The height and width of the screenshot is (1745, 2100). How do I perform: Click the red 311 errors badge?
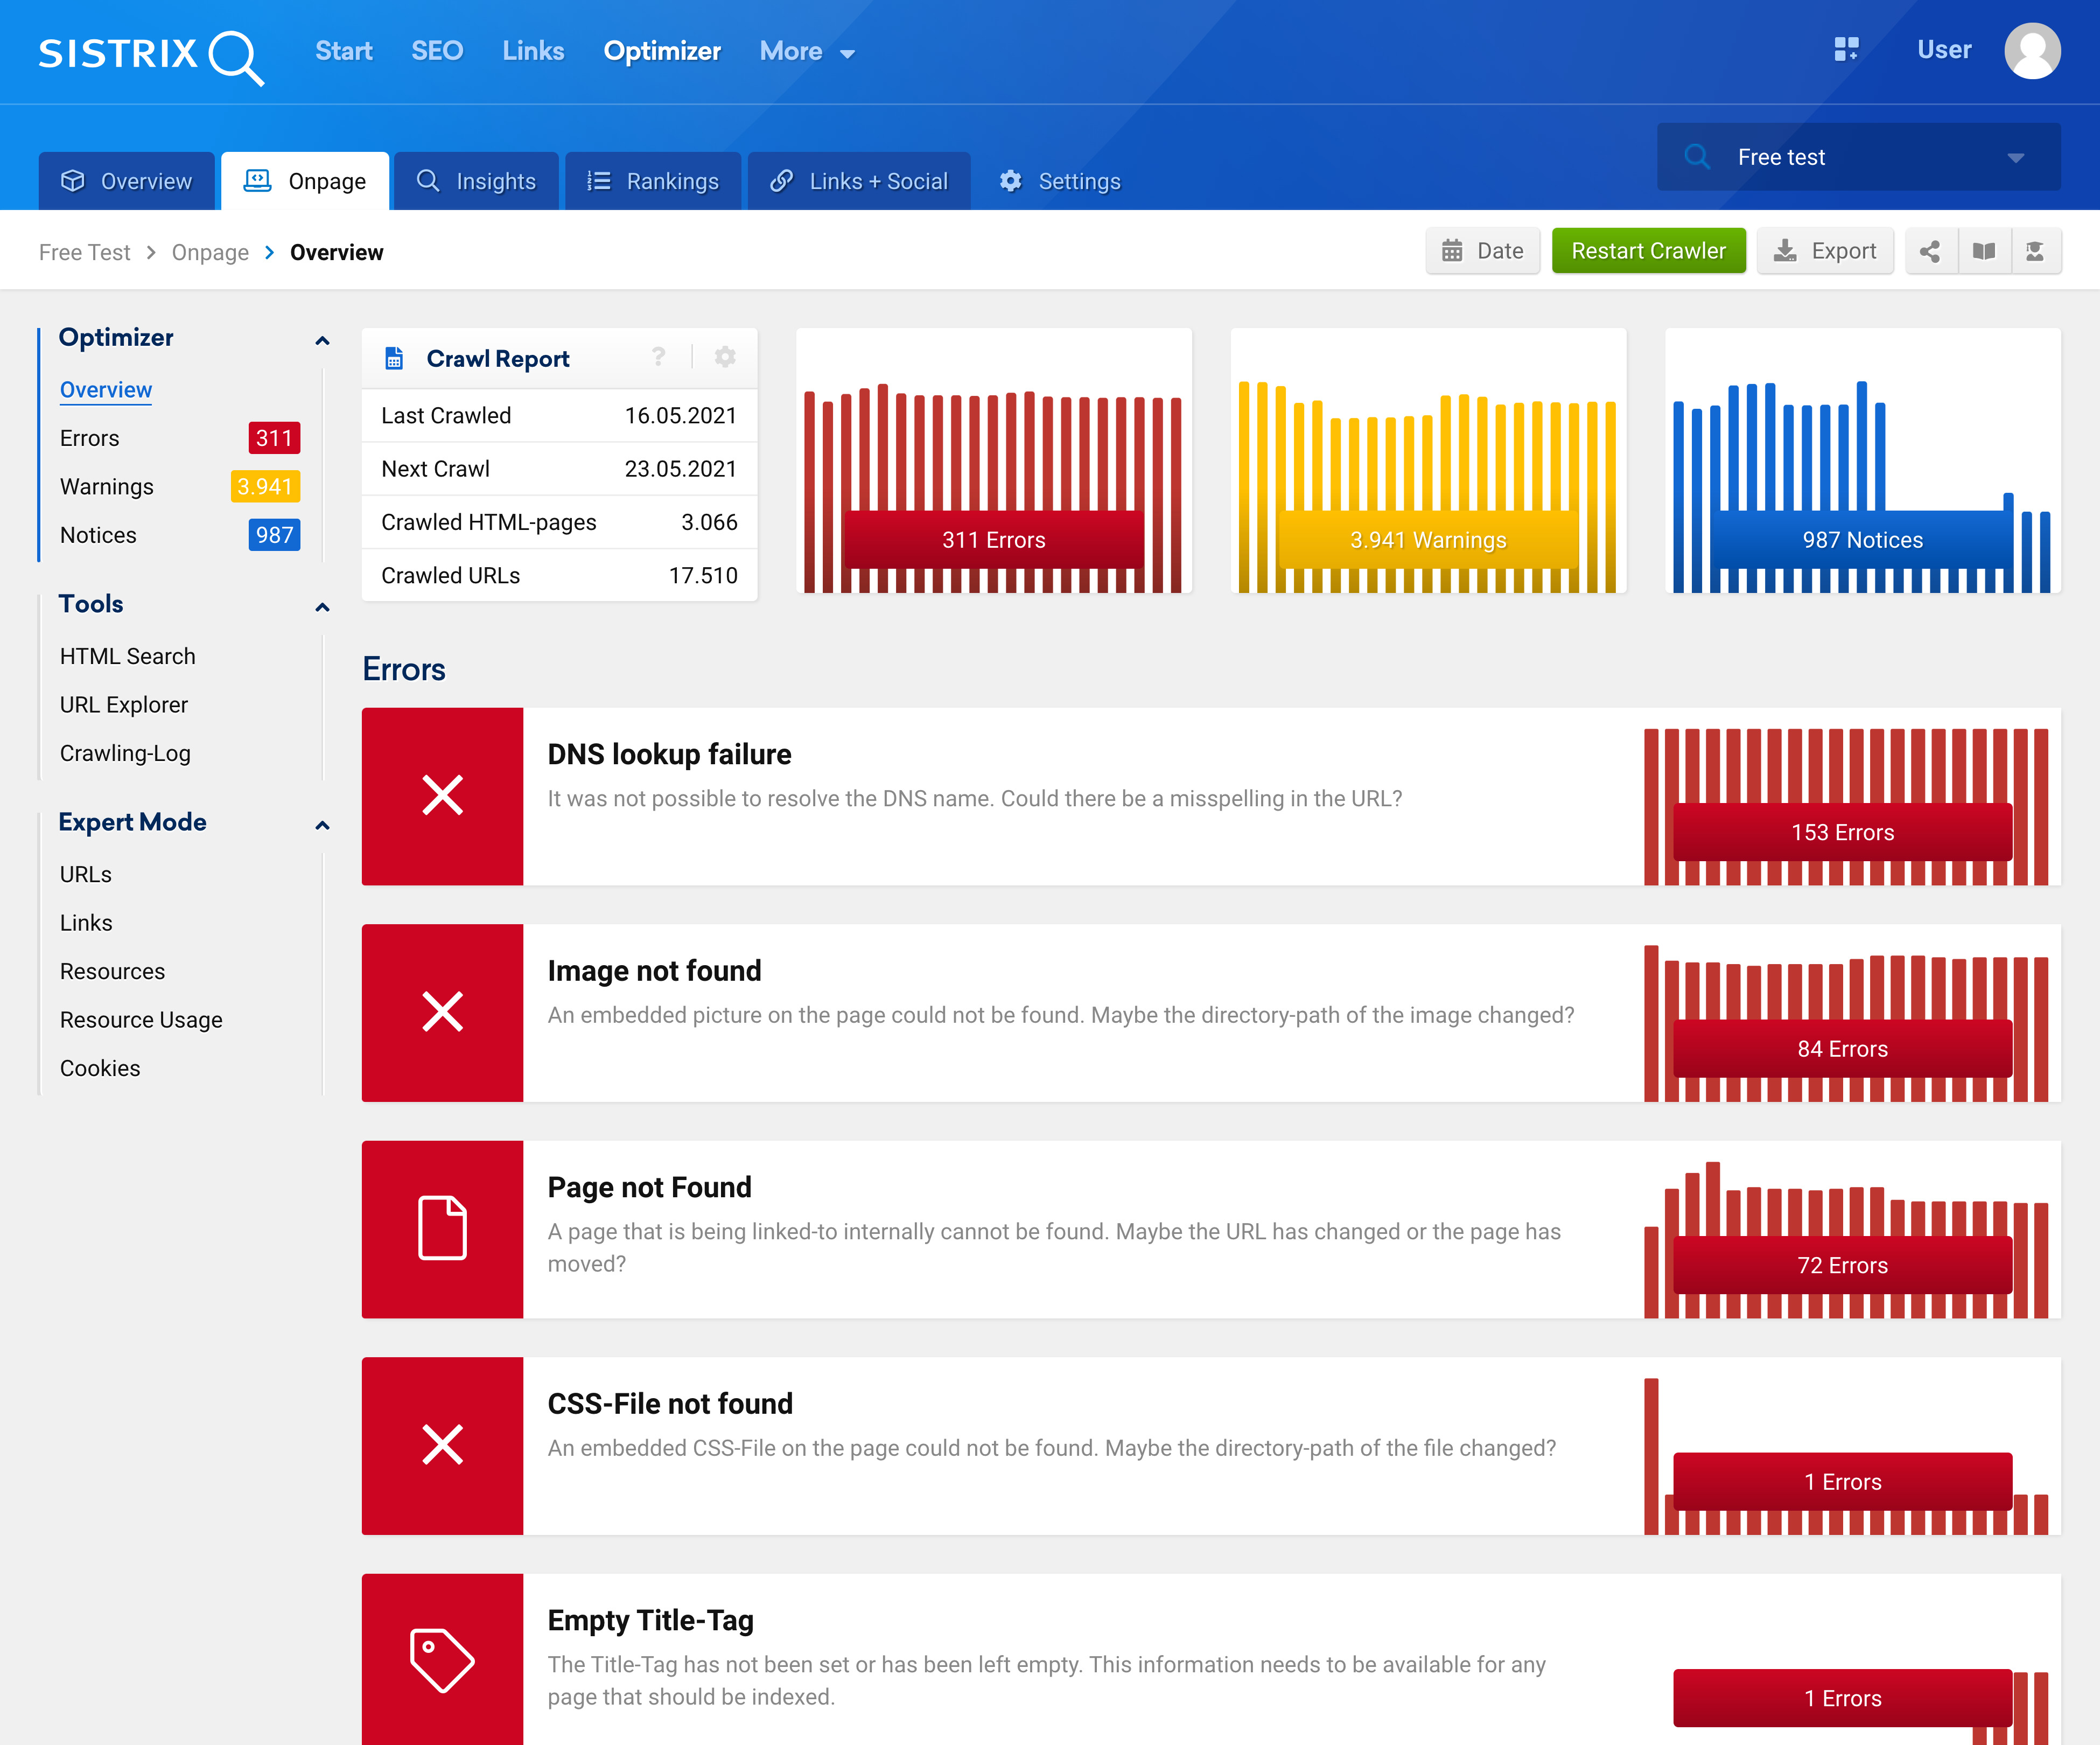274,438
